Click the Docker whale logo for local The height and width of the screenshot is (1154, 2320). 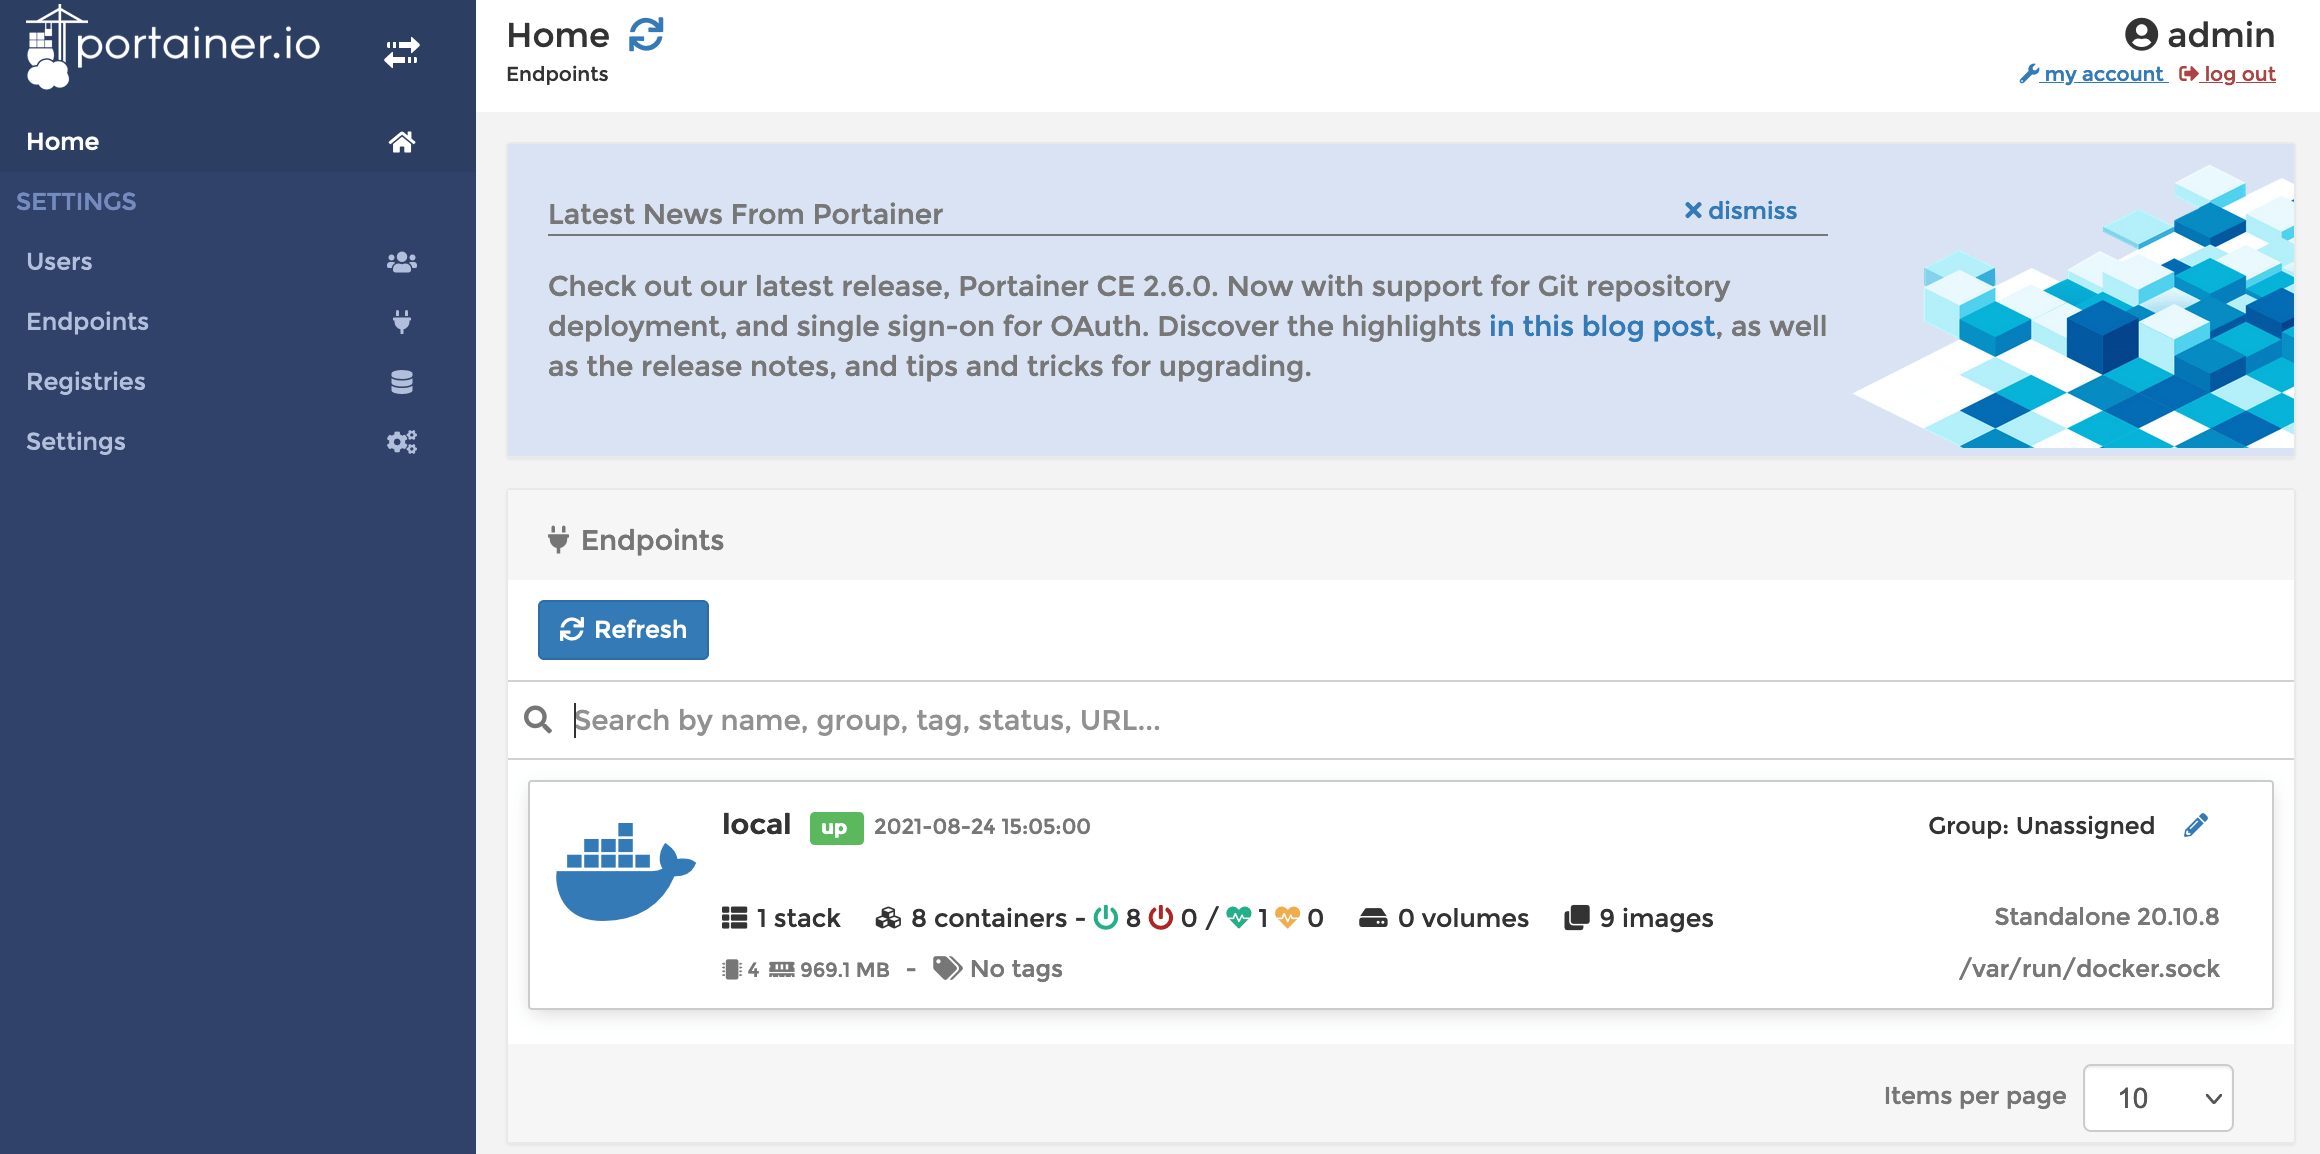click(x=625, y=871)
